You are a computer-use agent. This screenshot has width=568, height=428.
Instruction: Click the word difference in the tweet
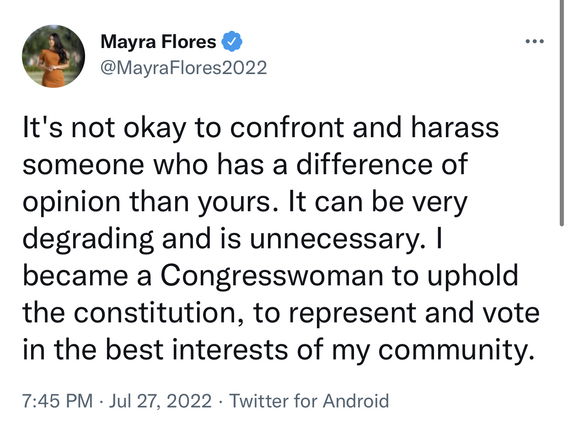[x=364, y=164]
